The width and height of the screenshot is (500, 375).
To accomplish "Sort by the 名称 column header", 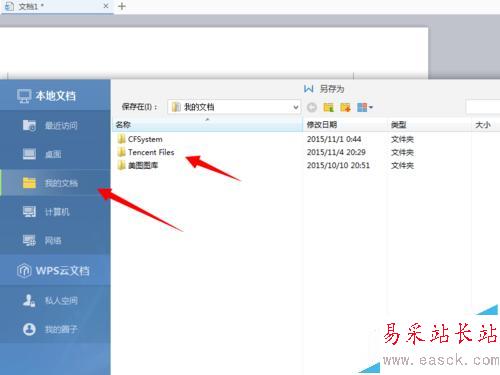I will 207,125.
